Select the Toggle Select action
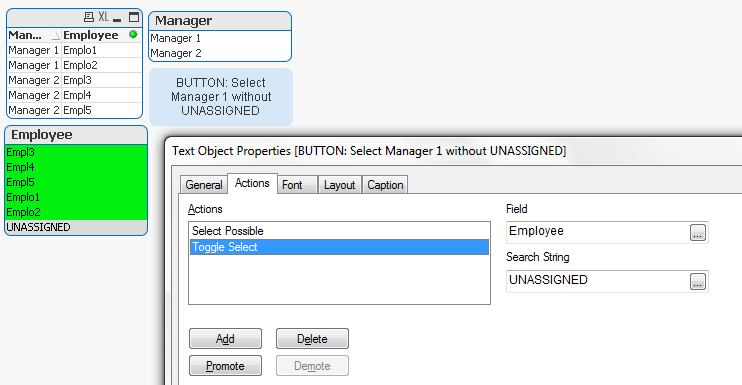The height and width of the screenshot is (385, 742). (339, 247)
